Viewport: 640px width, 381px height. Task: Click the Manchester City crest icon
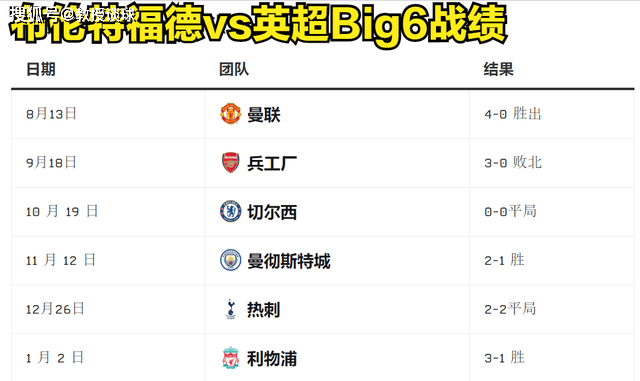231,260
